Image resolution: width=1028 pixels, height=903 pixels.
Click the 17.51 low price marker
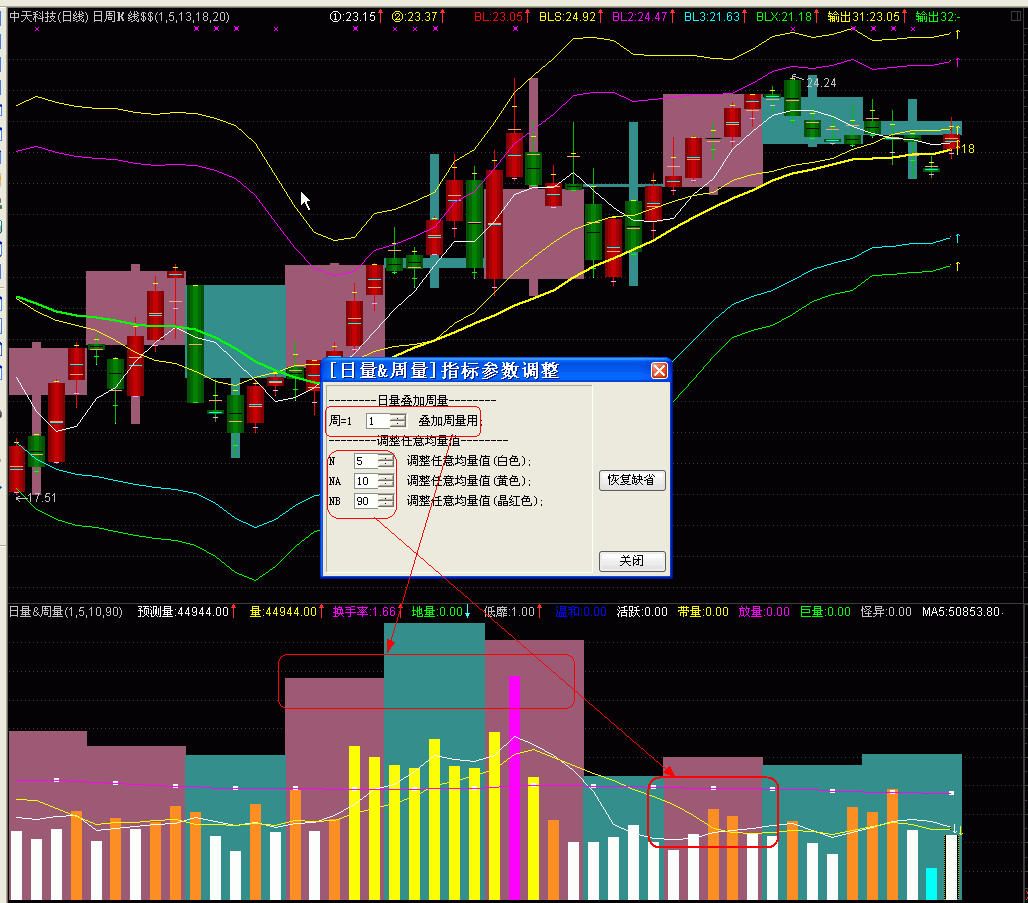tap(42, 498)
